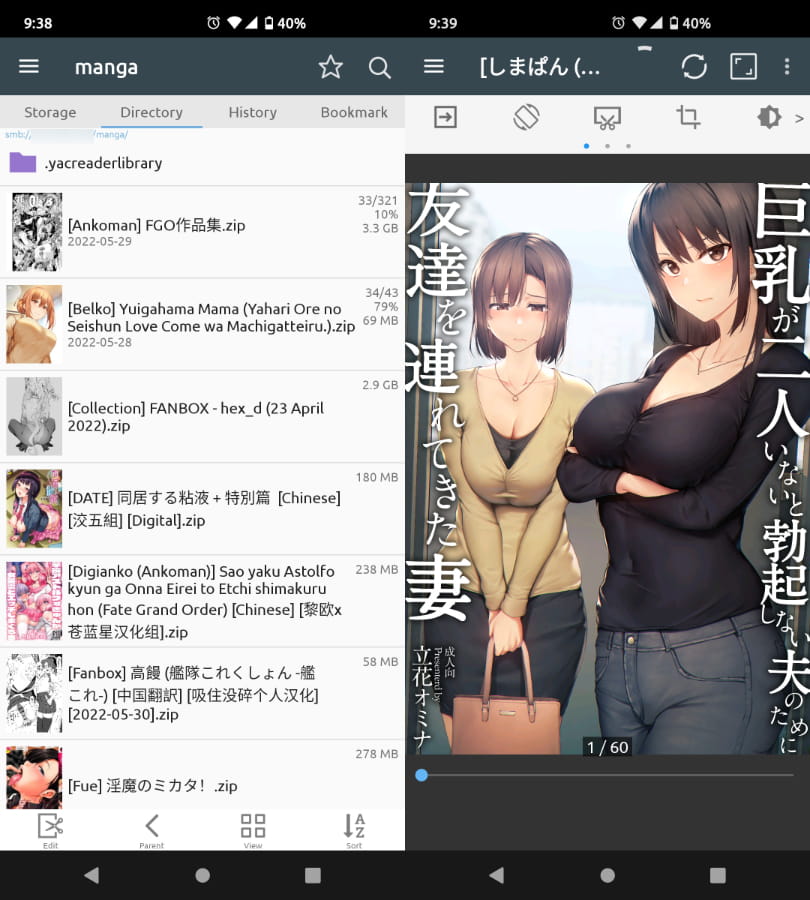The width and height of the screenshot is (810, 900).
Task: Tap the thumbnail of the Ankoman FGO archive
Action: pyautogui.click(x=36, y=232)
